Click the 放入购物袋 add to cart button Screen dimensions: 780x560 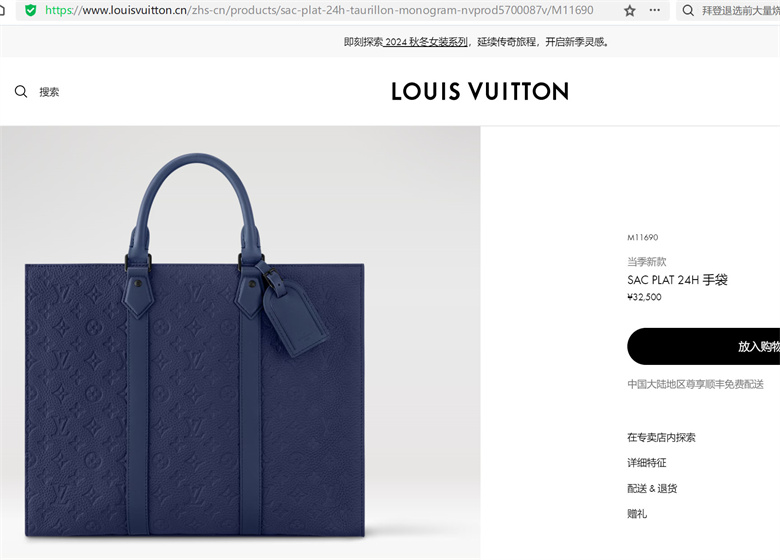(703, 346)
